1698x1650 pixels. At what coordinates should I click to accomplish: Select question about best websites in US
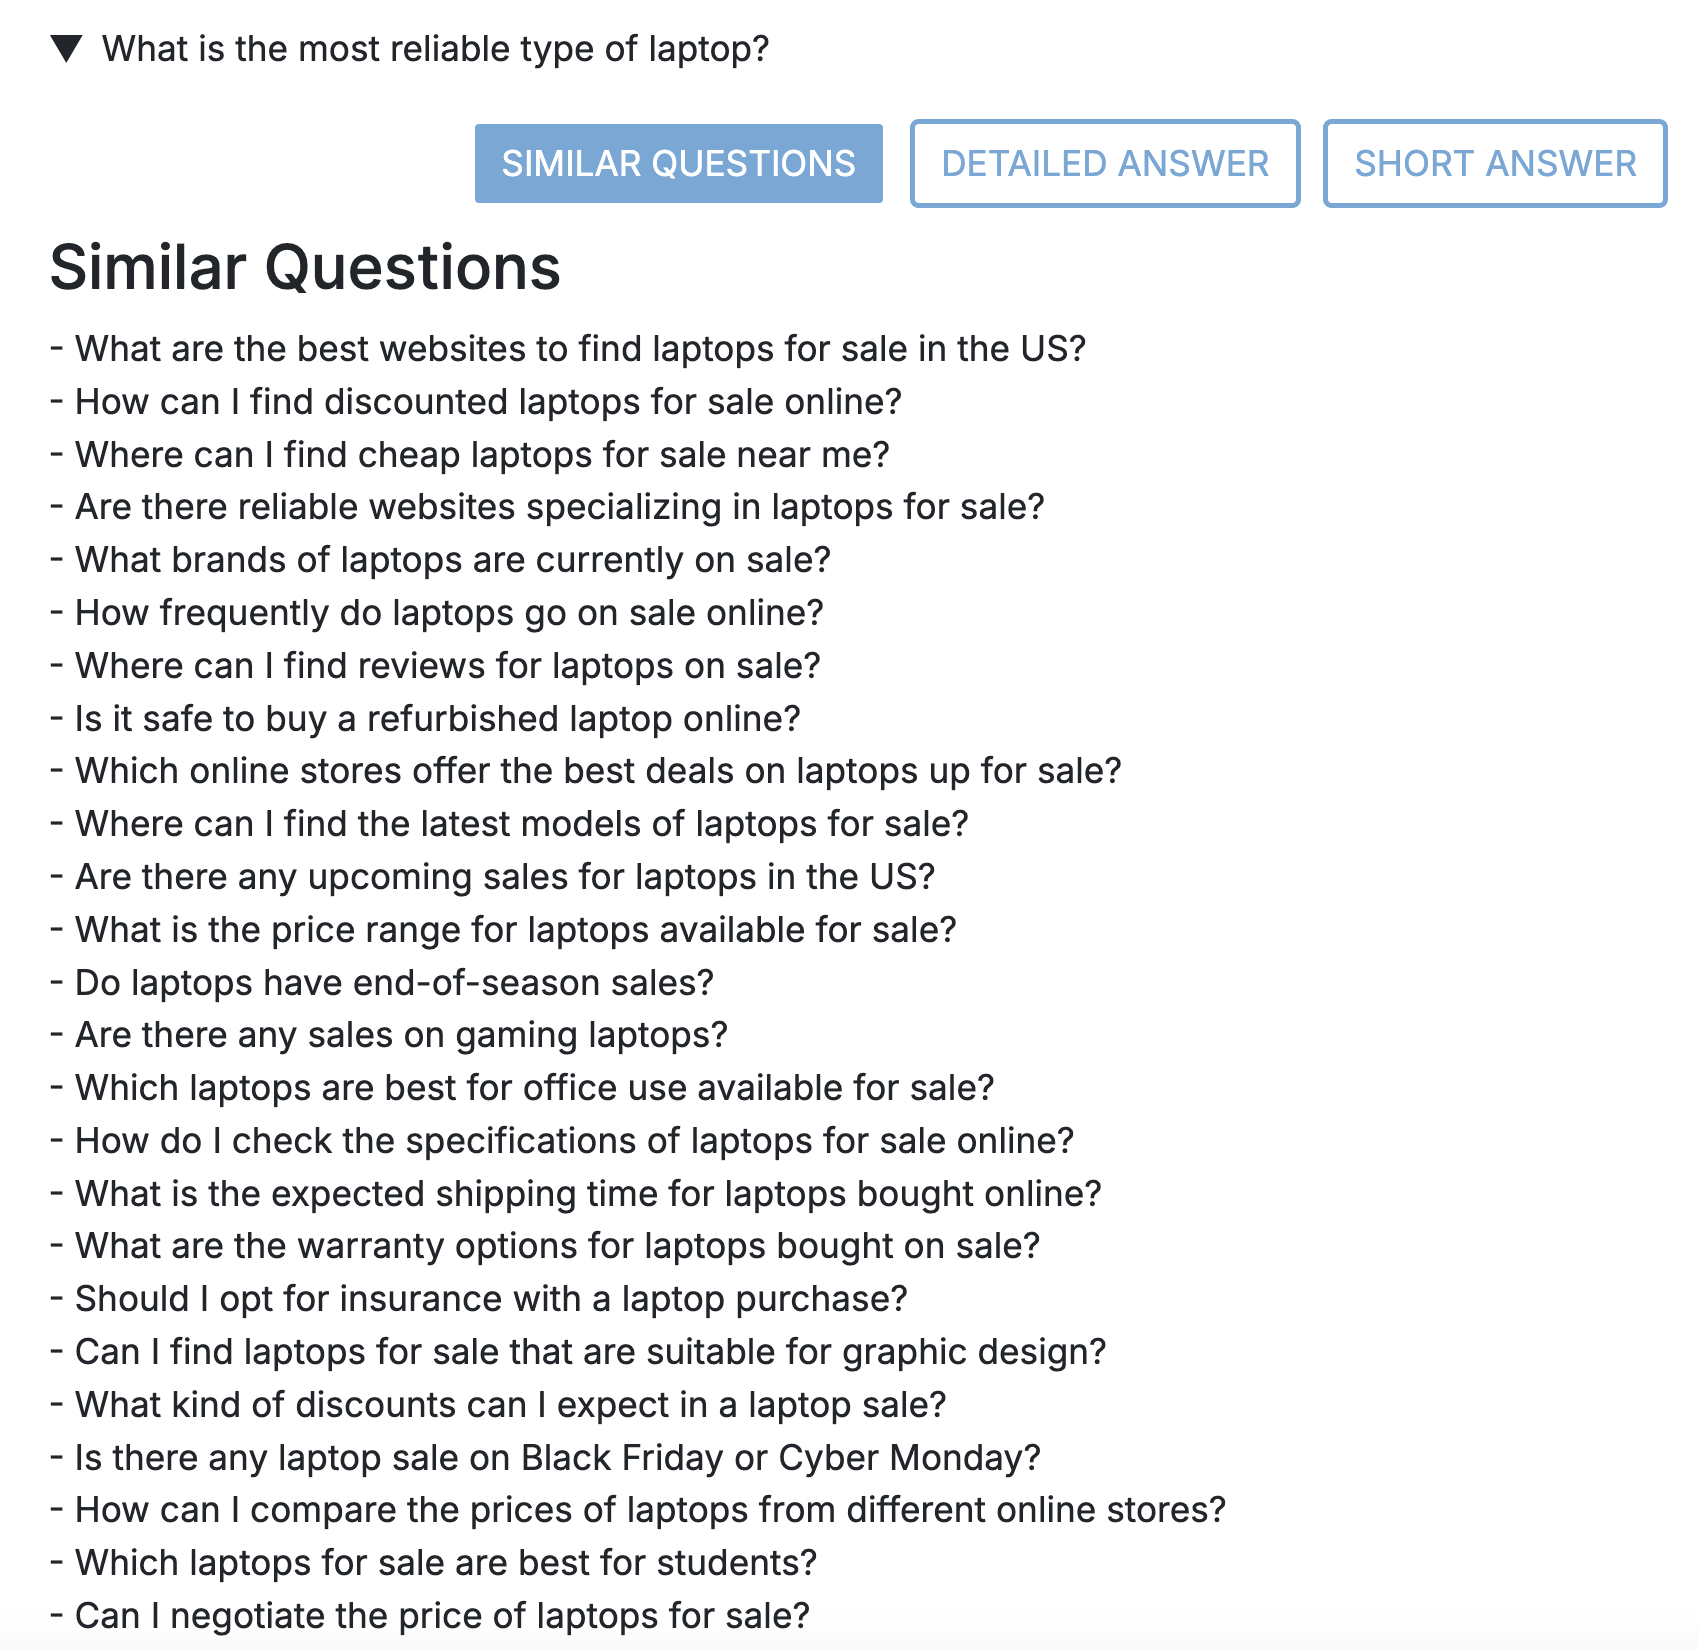[580, 348]
